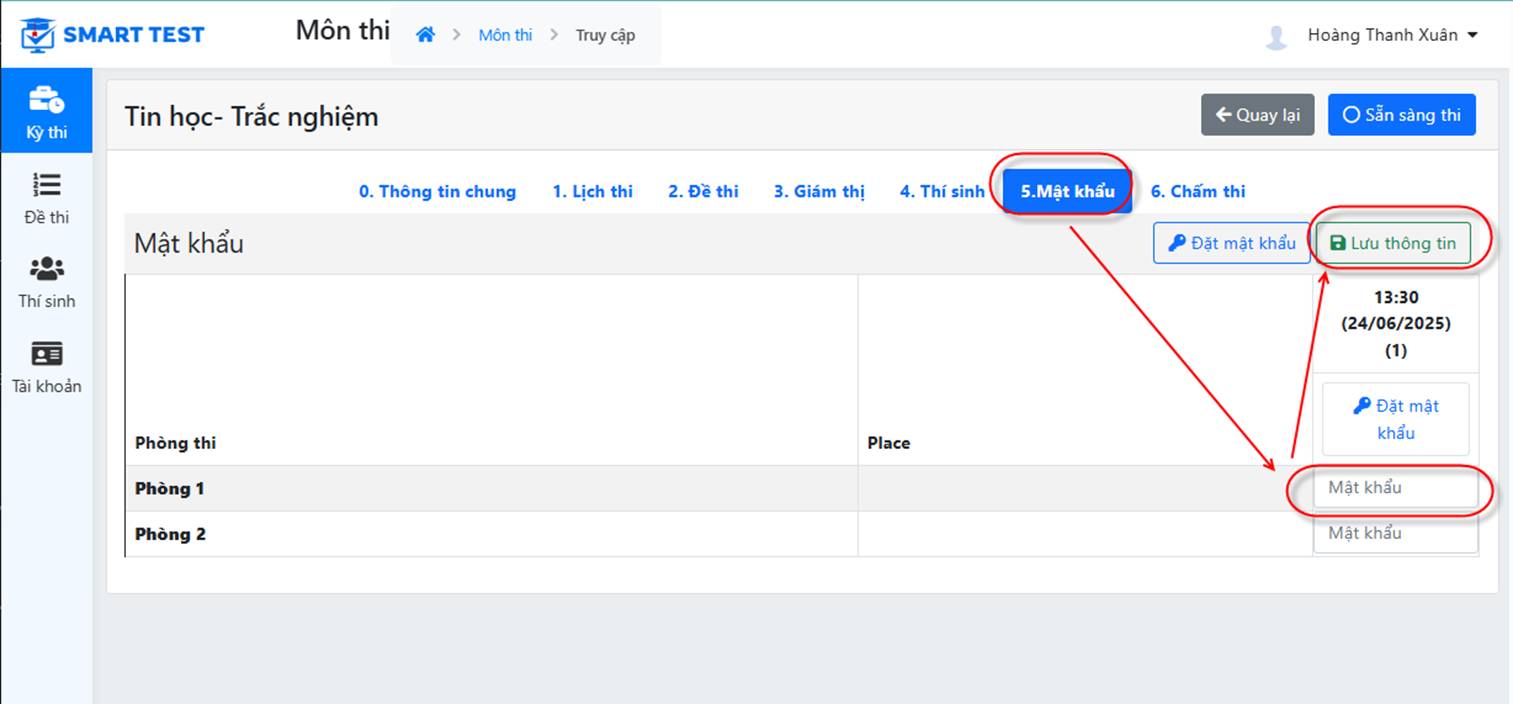Expand Hoàng Thanh Xuân user dropdown
The width and height of the screenshot is (1513, 704).
(1393, 35)
